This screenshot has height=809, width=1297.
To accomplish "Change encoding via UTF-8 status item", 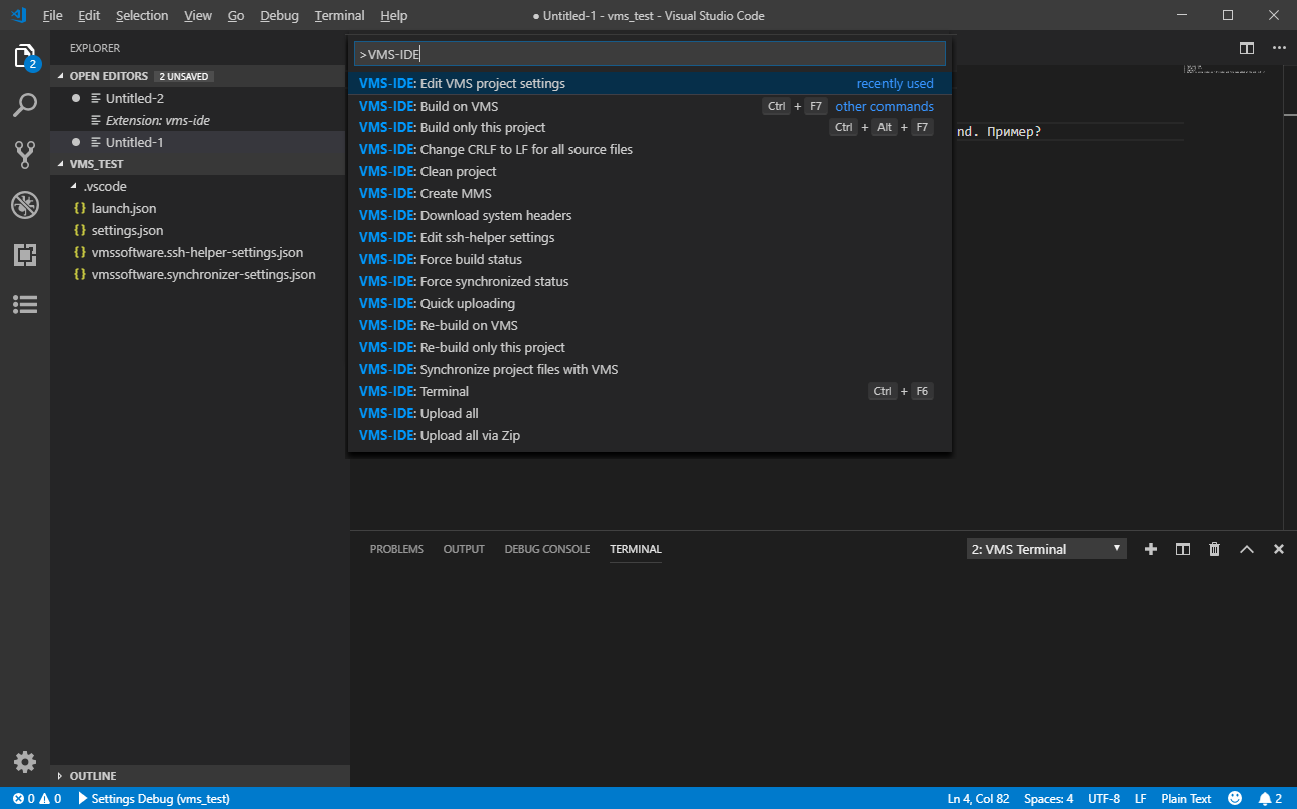I will [x=1104, y=799].
